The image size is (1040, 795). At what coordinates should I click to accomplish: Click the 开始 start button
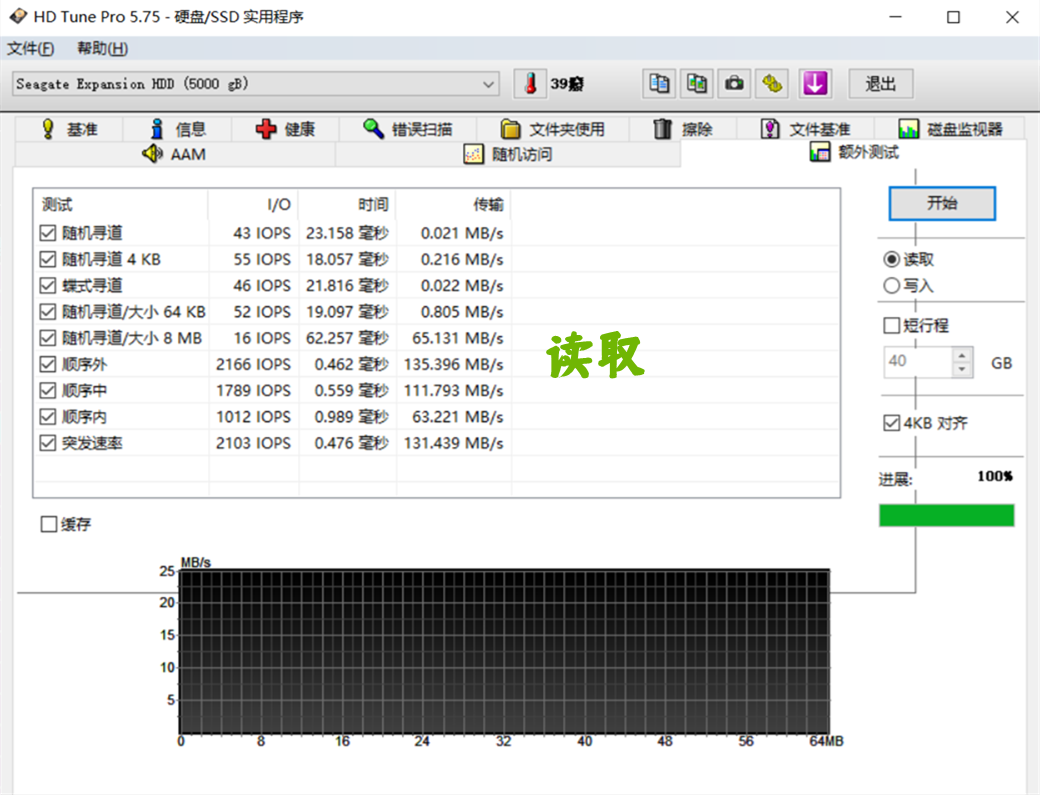pos(942,203)
